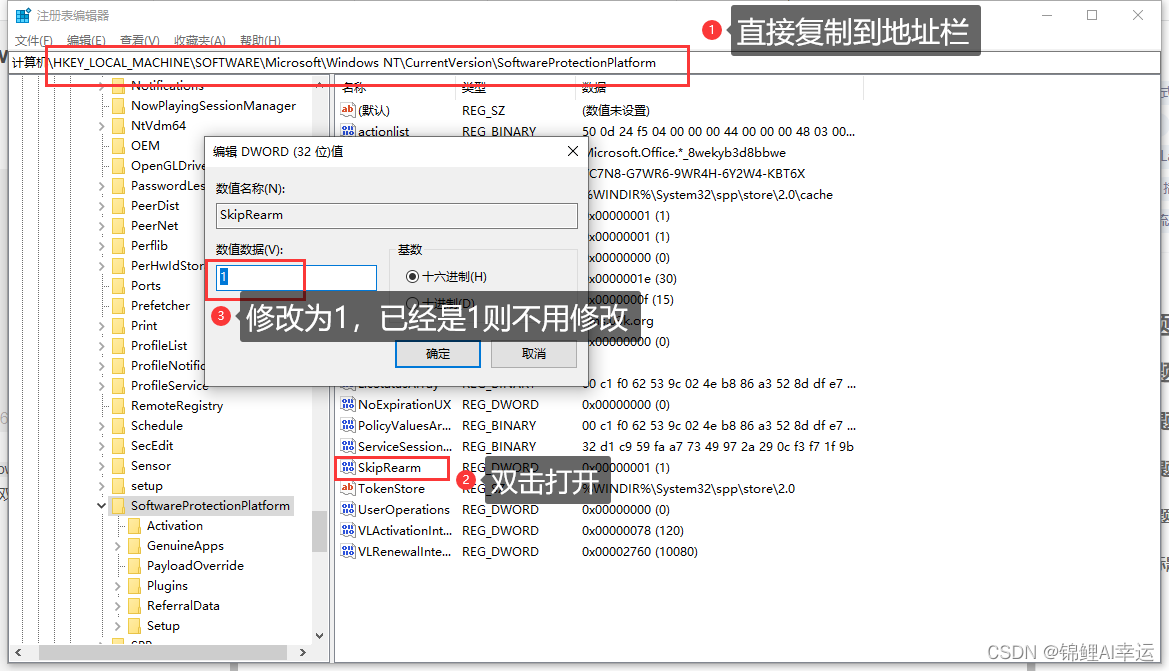Click the TokenStore string icon
Image resolution: width=1169 pixels, height=671 pixels.
tap(347, 488)
